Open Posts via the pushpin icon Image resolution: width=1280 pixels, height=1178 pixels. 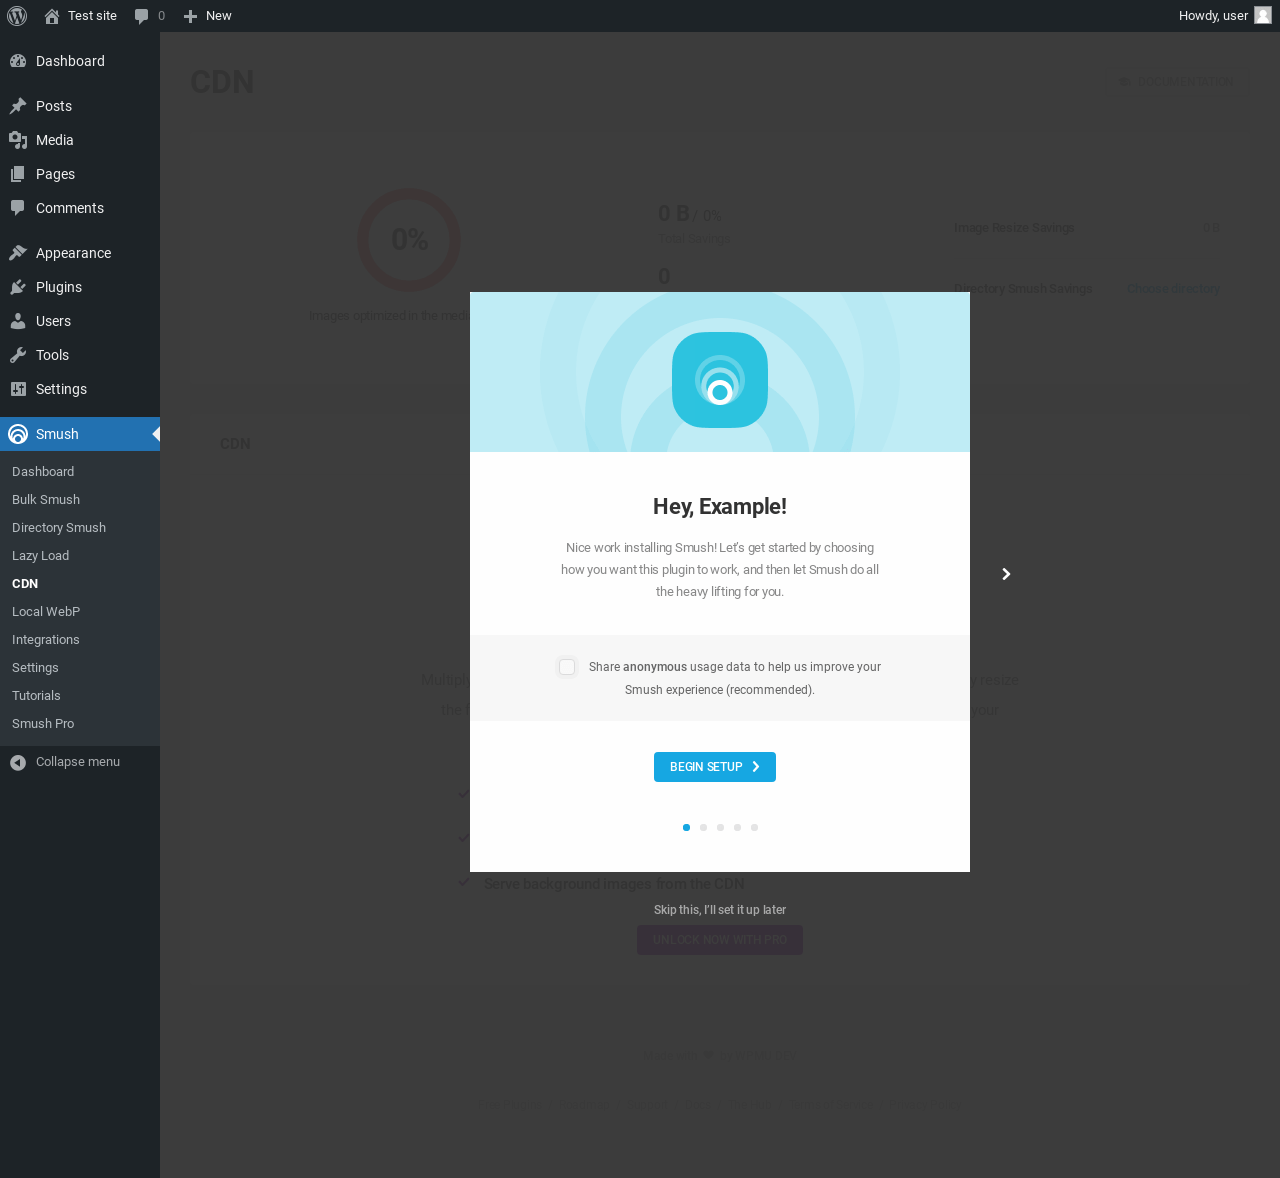18,106
